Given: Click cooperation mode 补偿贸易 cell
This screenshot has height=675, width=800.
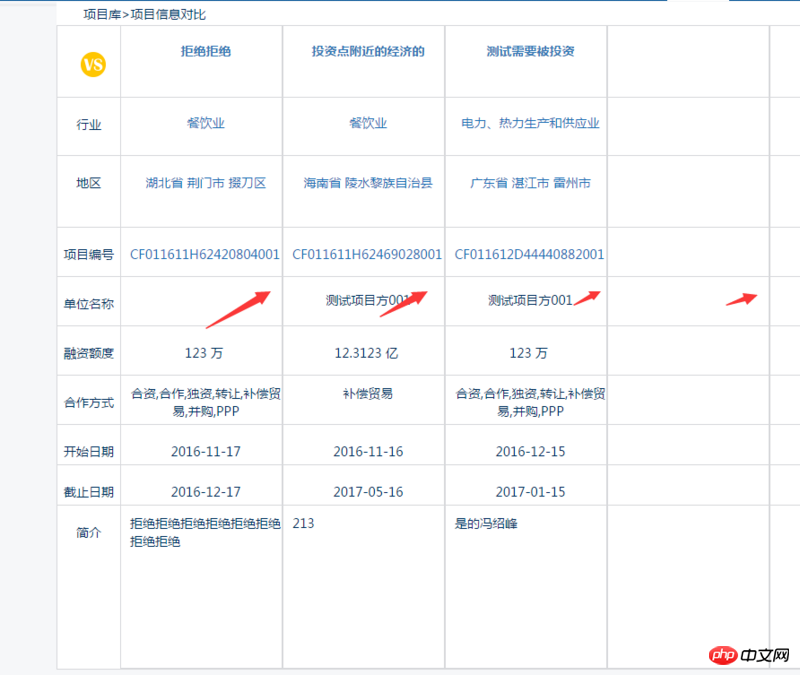Looking at the screenshot, I should pos(368,393).
